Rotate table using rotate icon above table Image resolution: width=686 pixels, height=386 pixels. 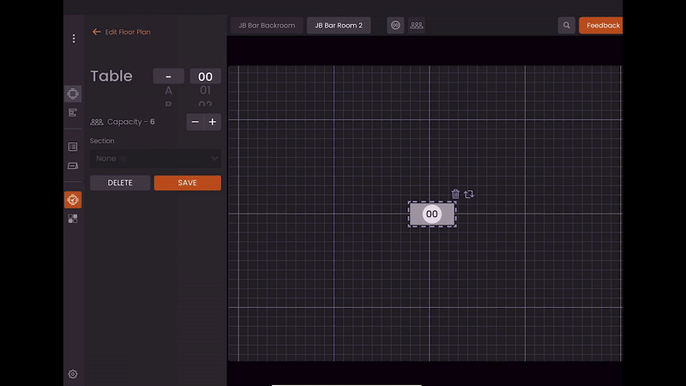tap(469, 194)
